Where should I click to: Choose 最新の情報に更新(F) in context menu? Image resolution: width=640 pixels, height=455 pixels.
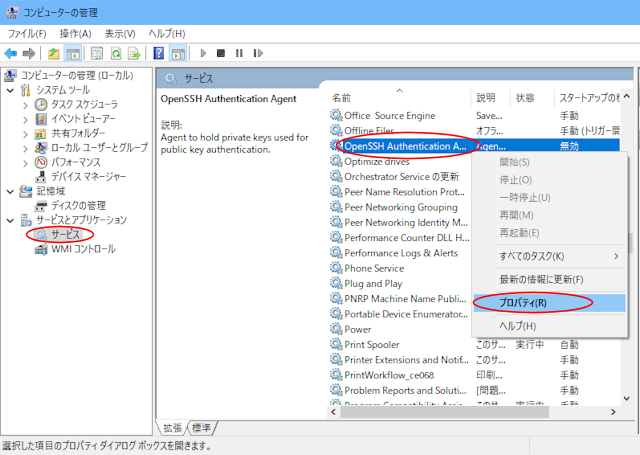(549, 280)
